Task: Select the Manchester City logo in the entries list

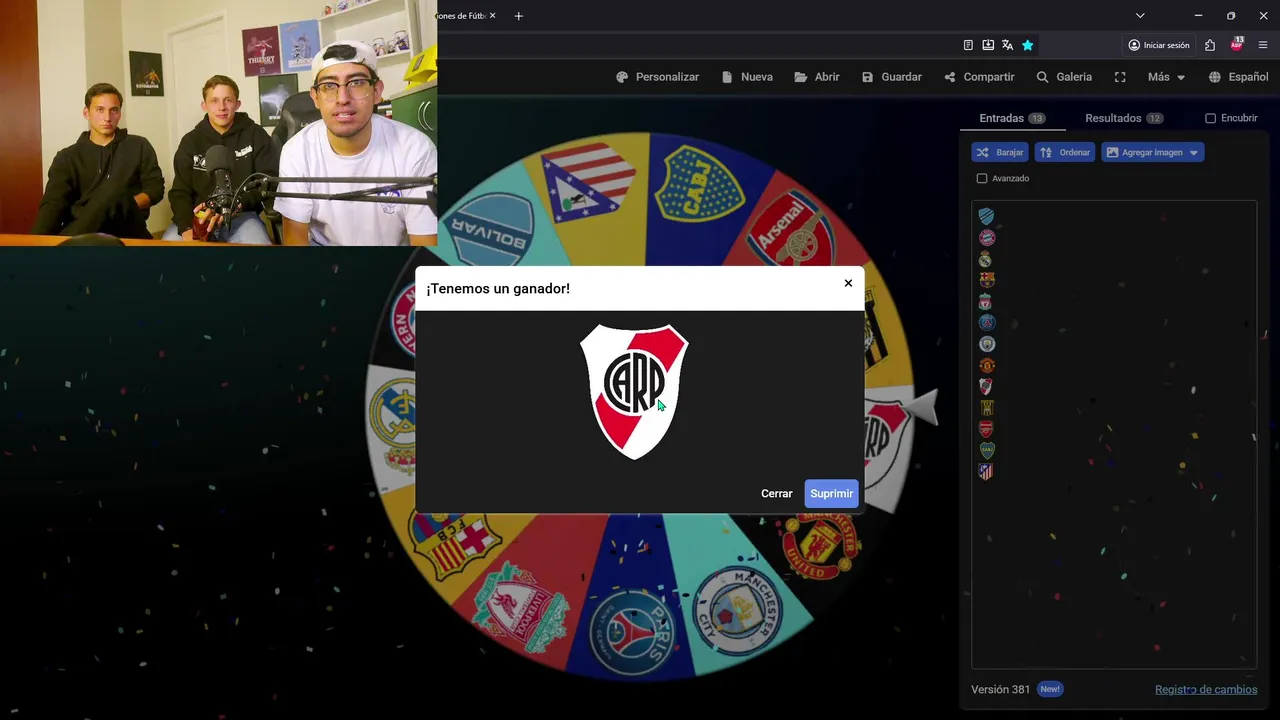Action: (986, 343)
